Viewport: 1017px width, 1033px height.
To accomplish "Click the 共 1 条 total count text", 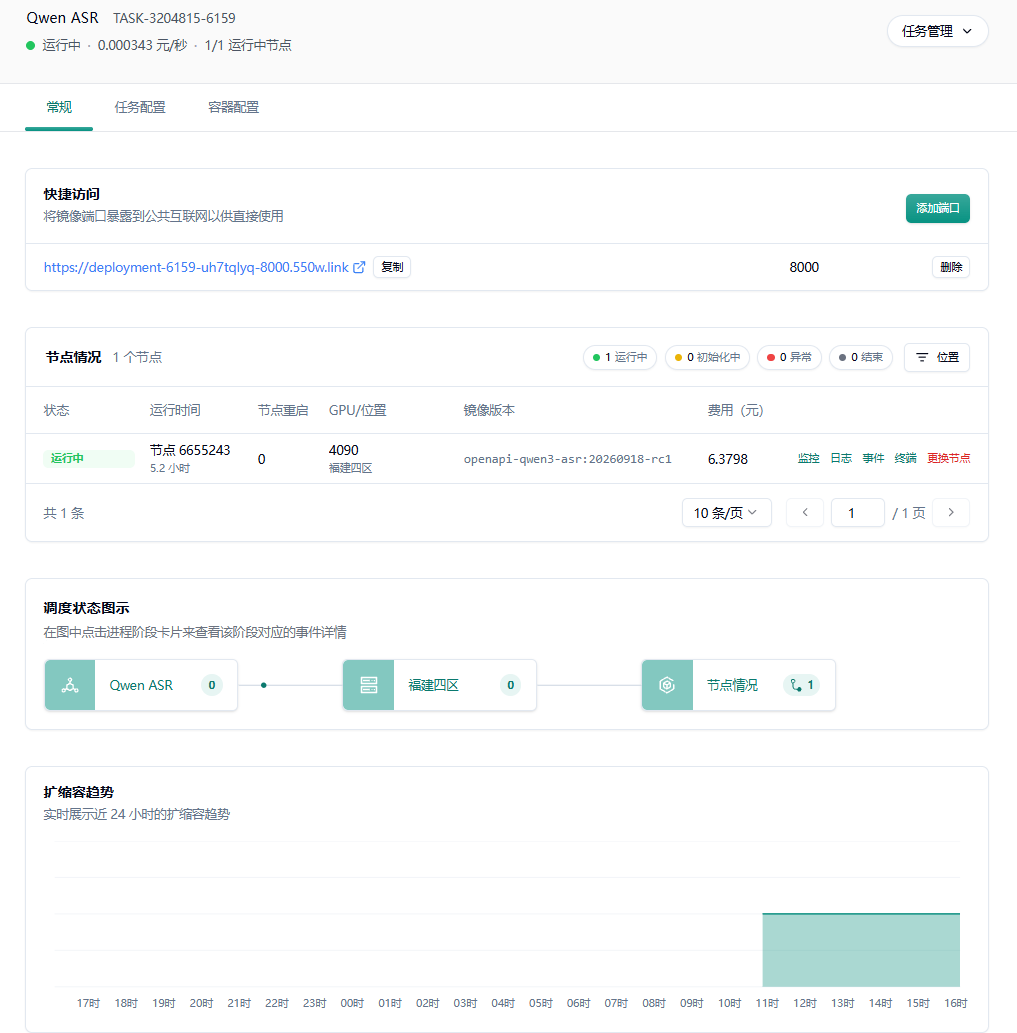I will point(64,513).
